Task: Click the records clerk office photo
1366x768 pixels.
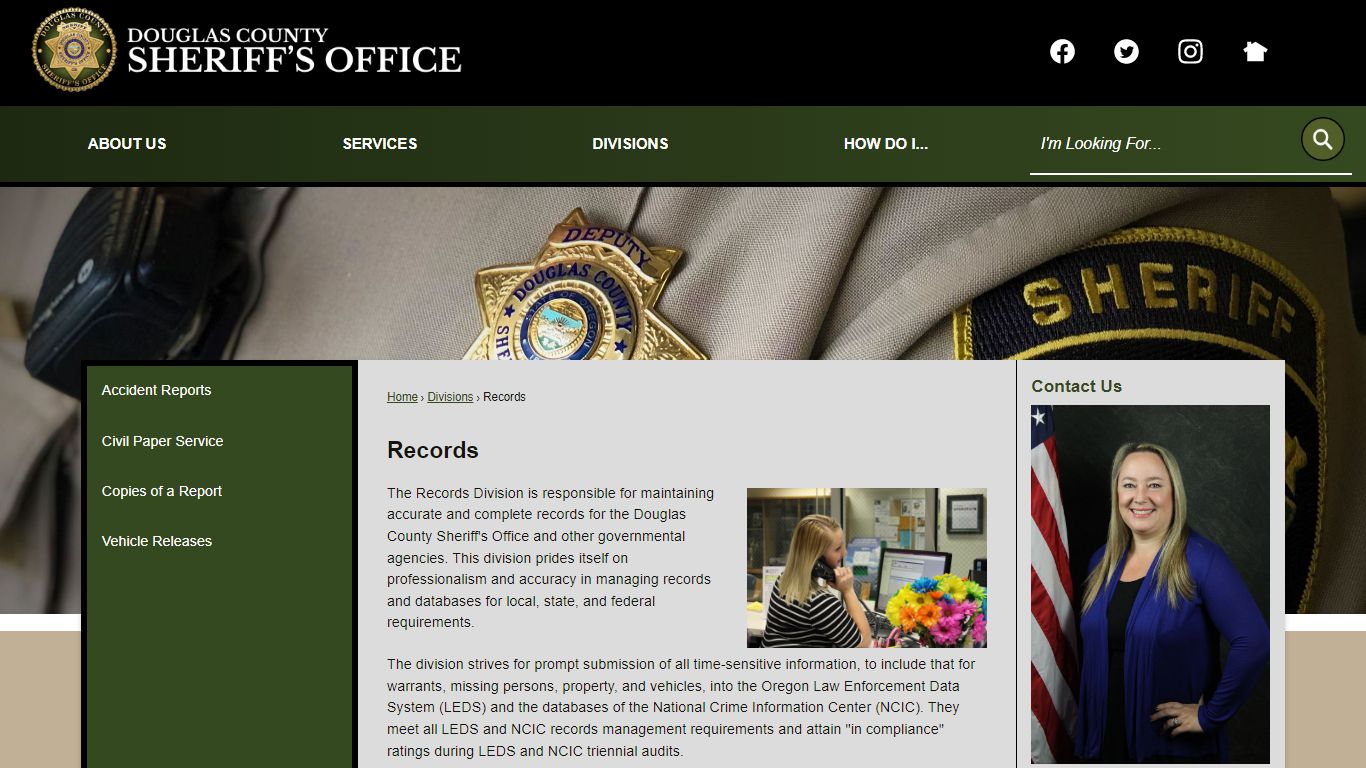Action: click(867, 568)
